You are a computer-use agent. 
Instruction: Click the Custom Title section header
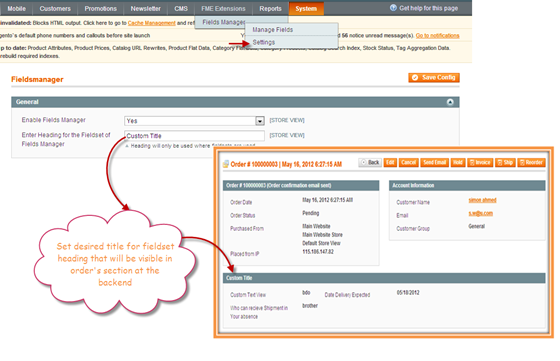click(384, 278)
